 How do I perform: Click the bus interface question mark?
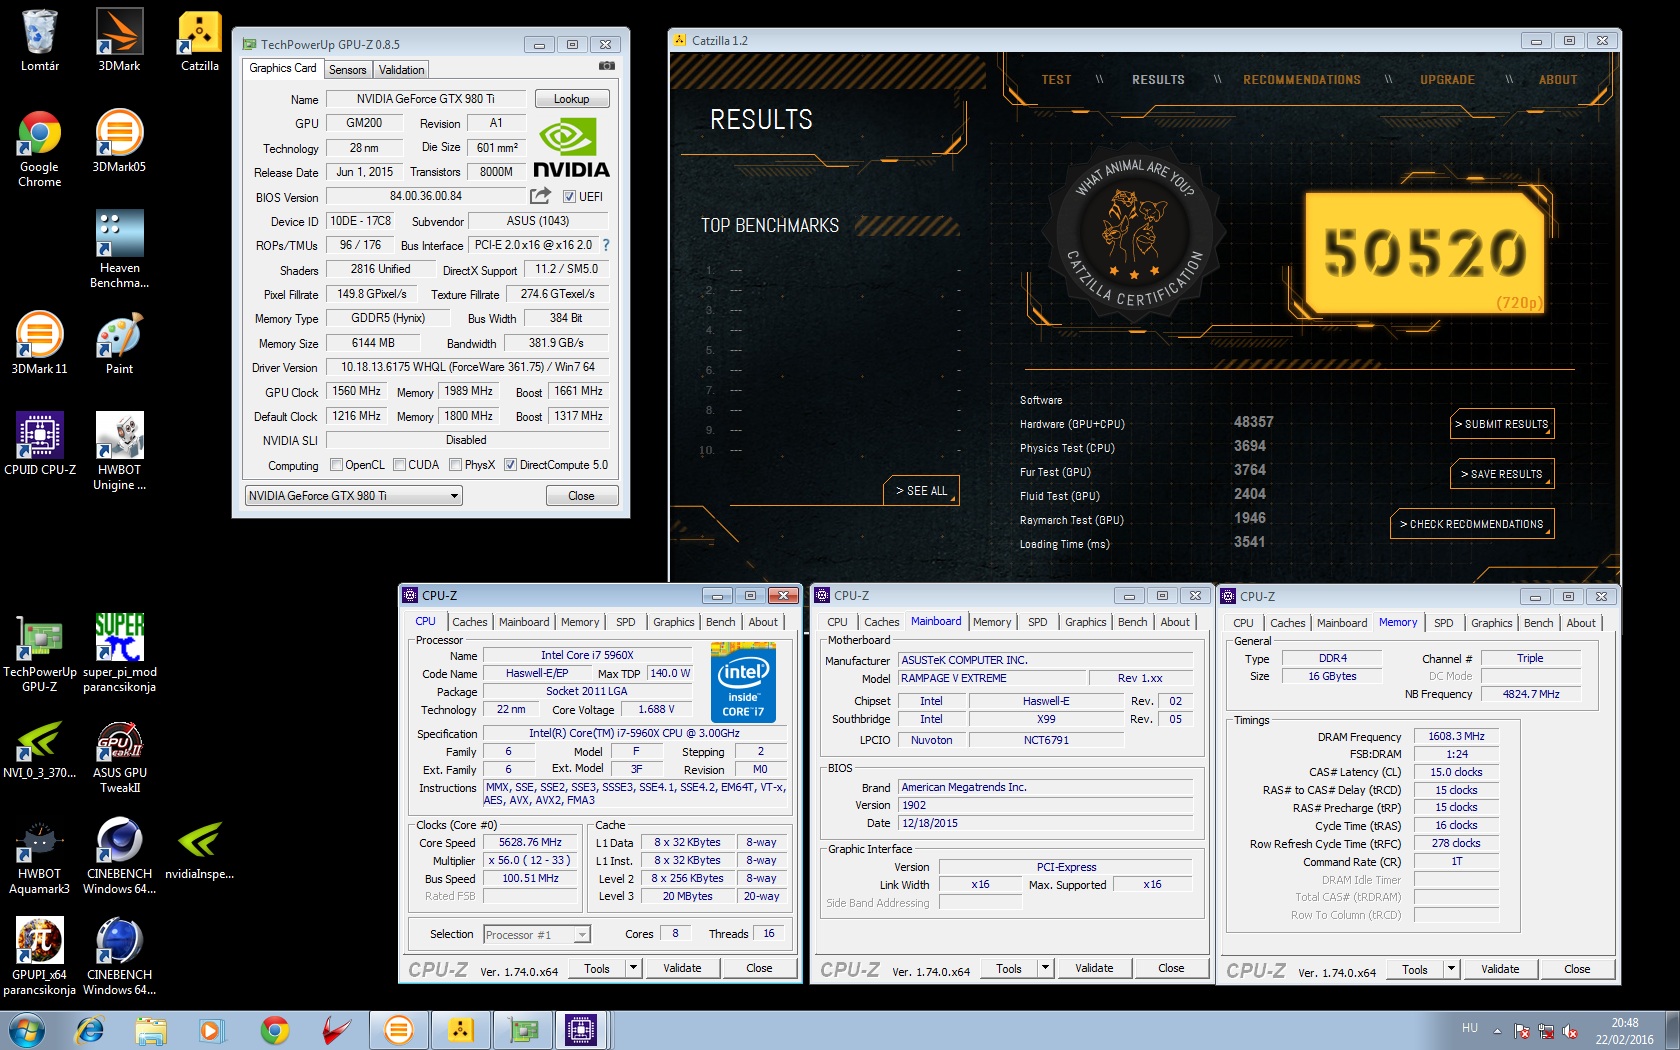(x=605, y=245)
